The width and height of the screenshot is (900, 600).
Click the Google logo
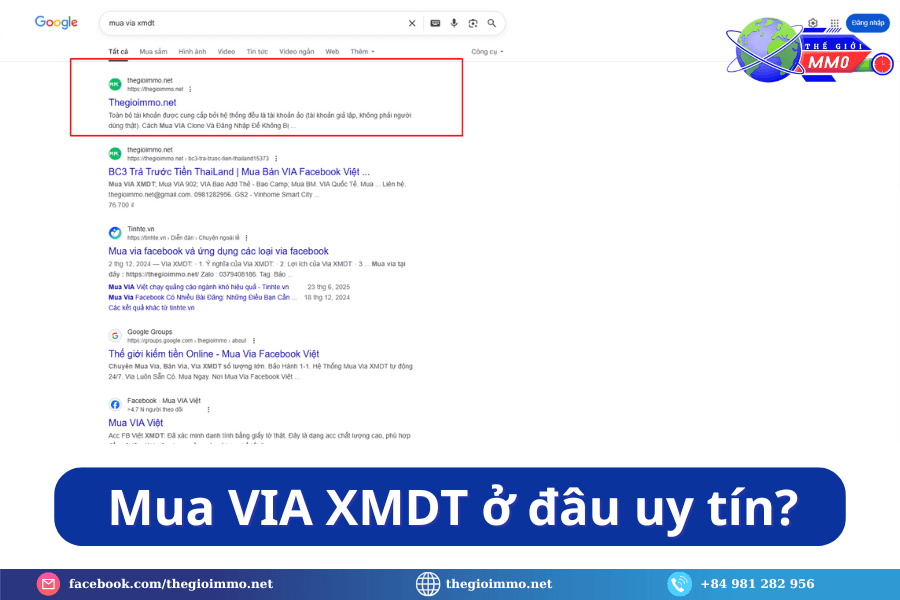(x=56, y=22)
